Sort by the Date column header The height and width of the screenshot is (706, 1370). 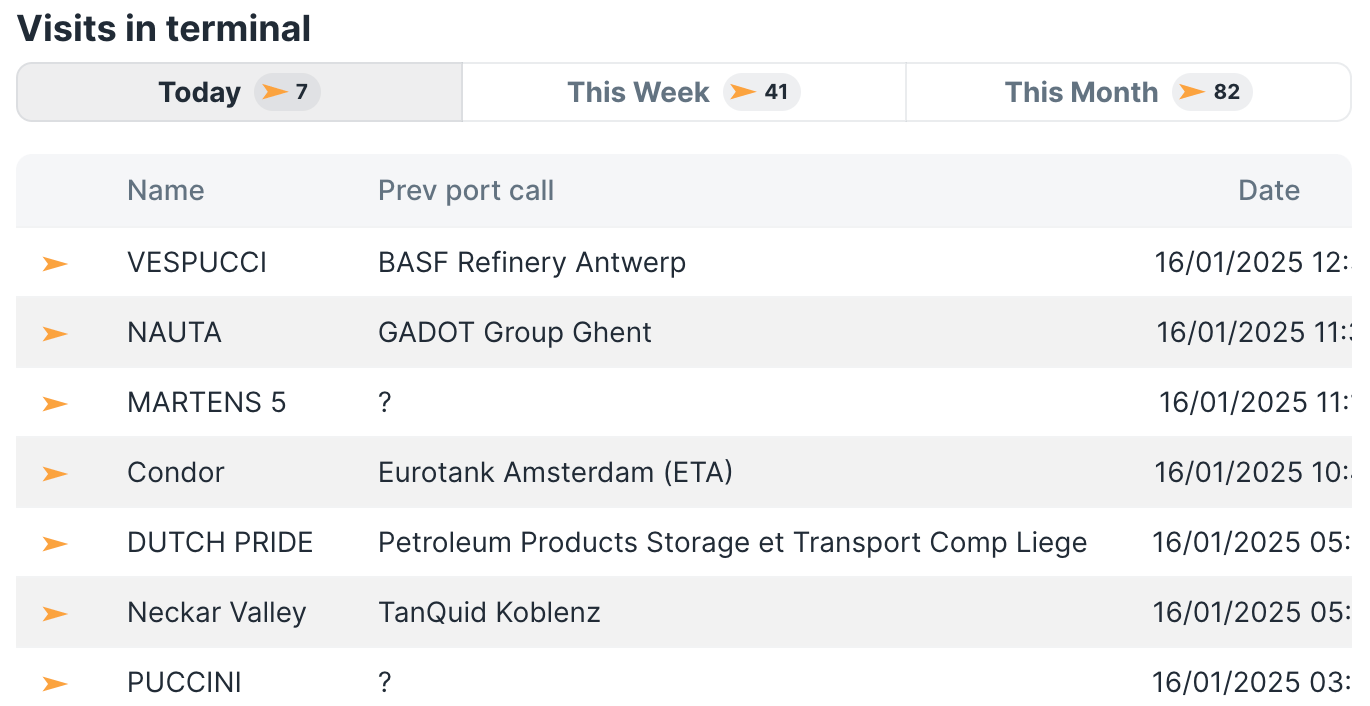(1269, 191)
